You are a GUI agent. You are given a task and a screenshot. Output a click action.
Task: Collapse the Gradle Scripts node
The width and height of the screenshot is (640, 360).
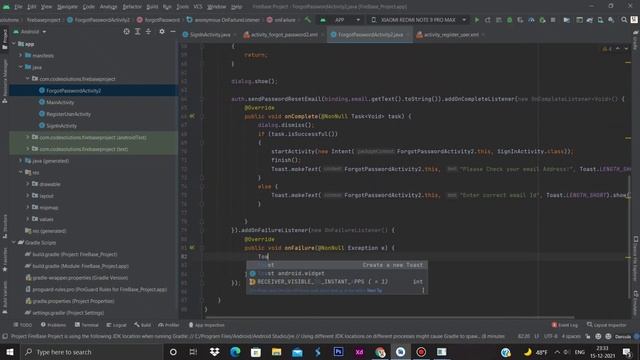pyautogui.click(x=14, y=242)
